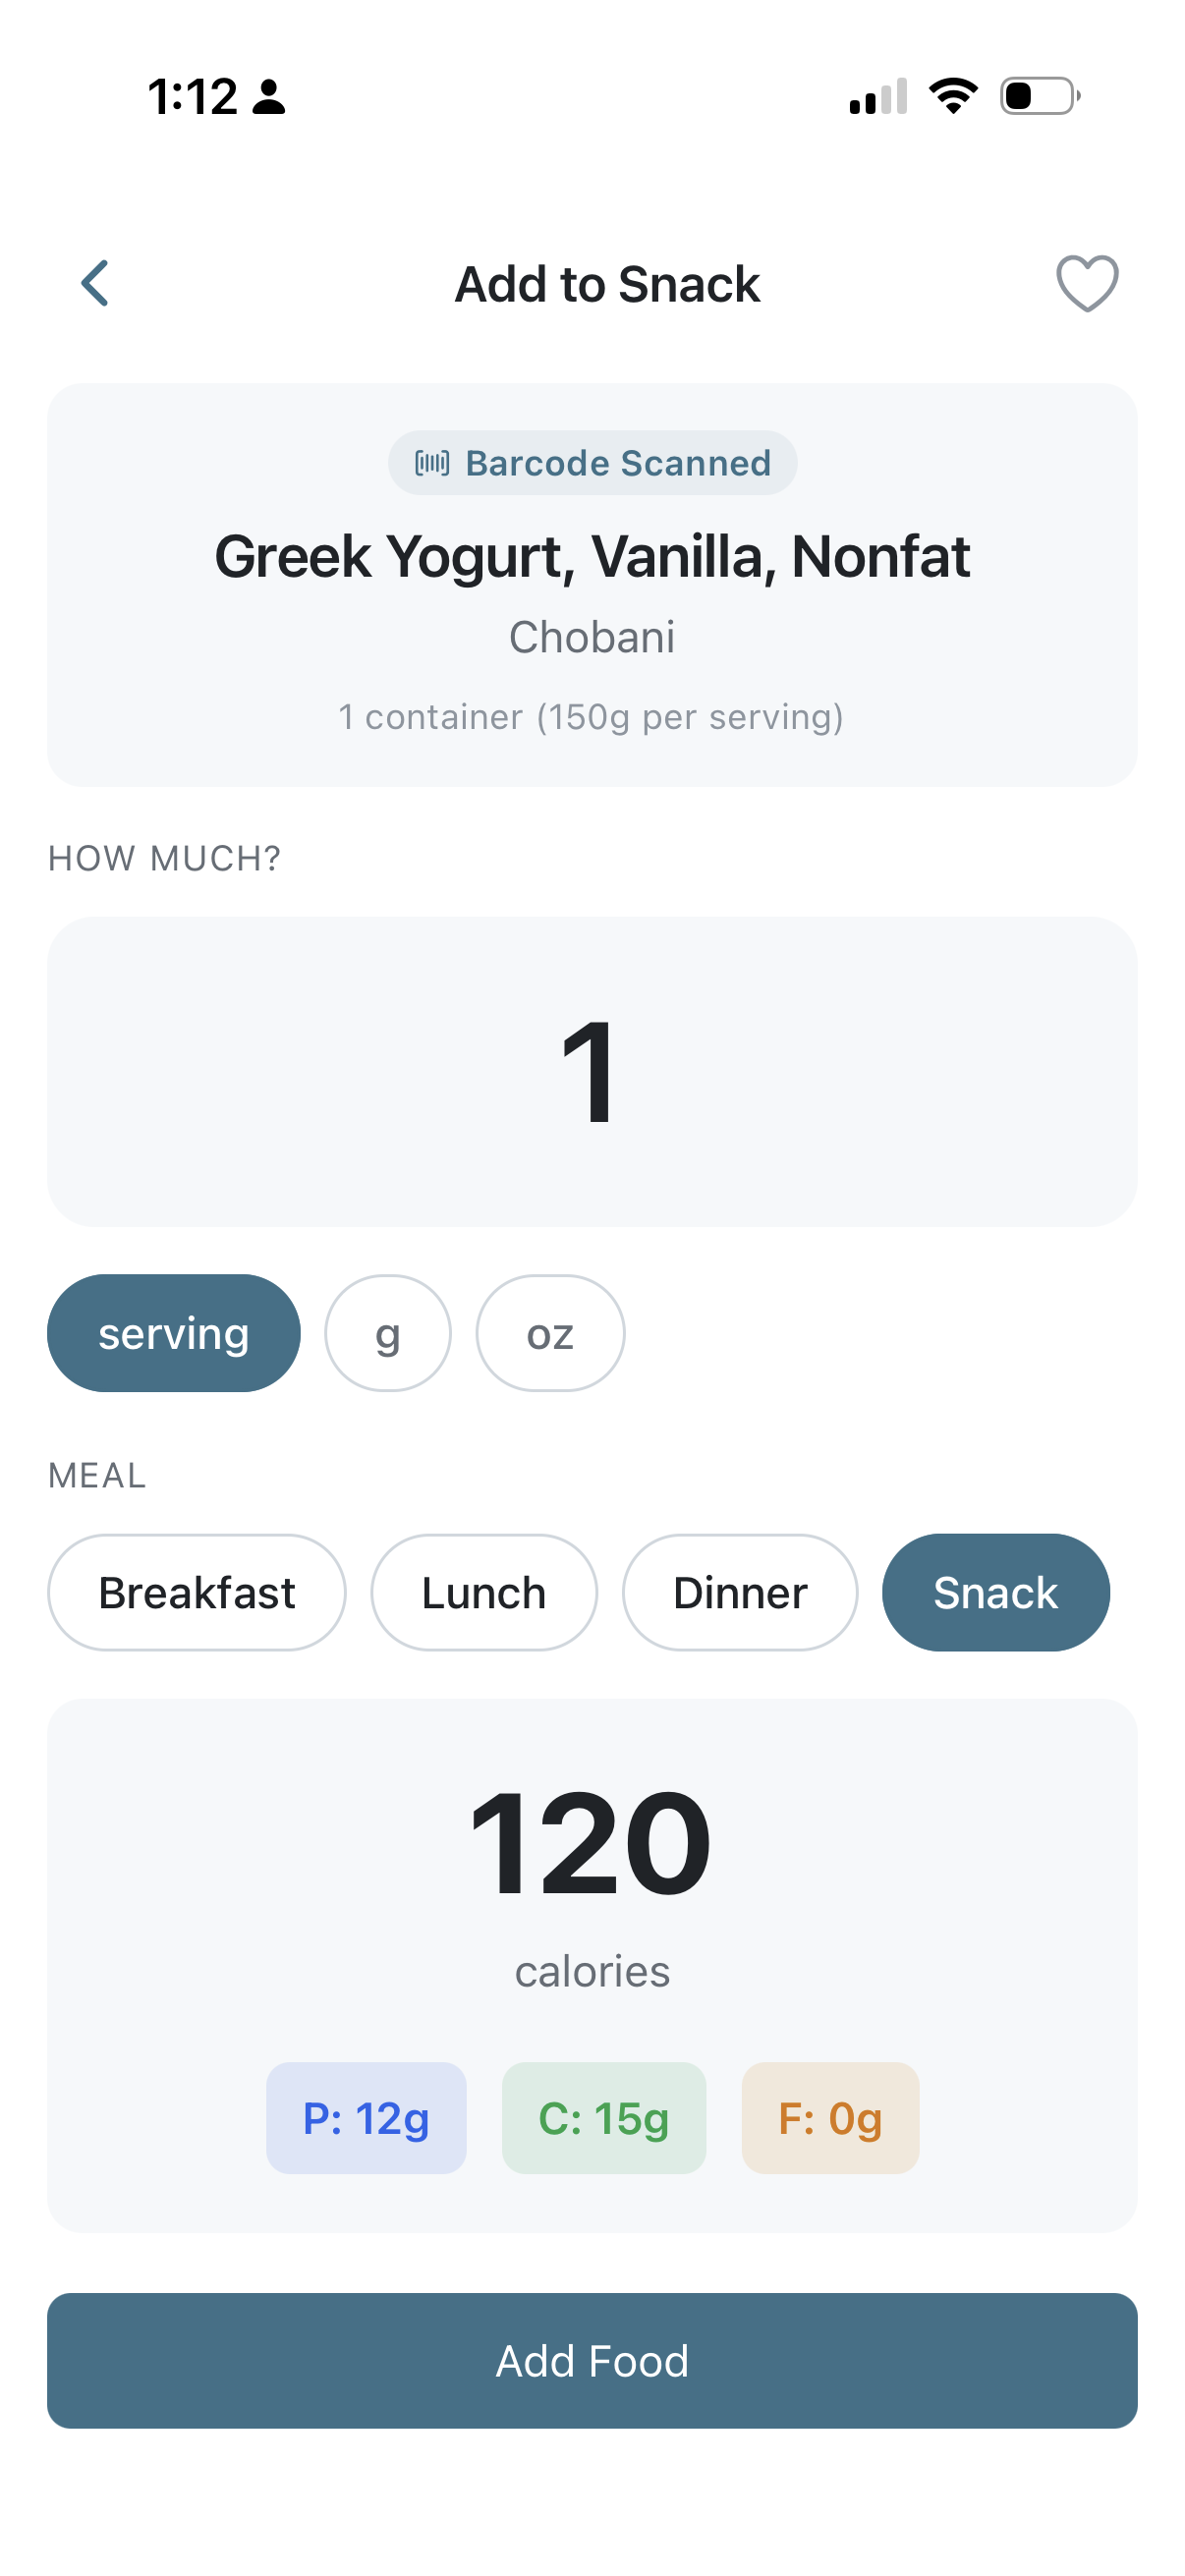Viewport: 1185px width, 2576px height.
Task: Tap the back chevron arrow
Action: pos(95,284)
